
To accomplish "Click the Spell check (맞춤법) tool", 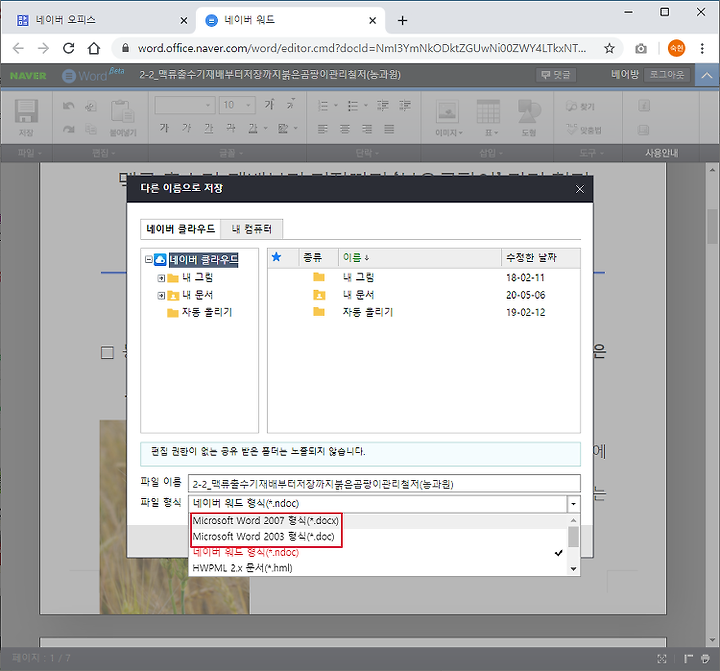I will [583, 130].
